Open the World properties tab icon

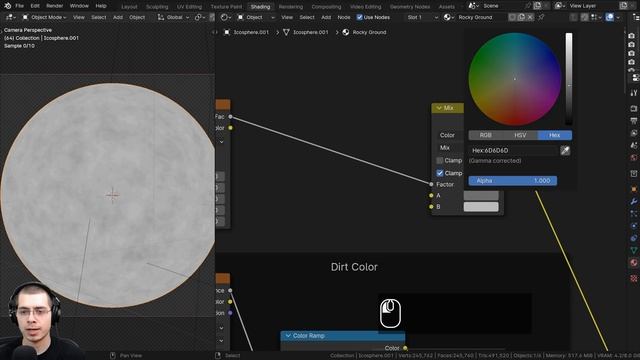point(634,158)
